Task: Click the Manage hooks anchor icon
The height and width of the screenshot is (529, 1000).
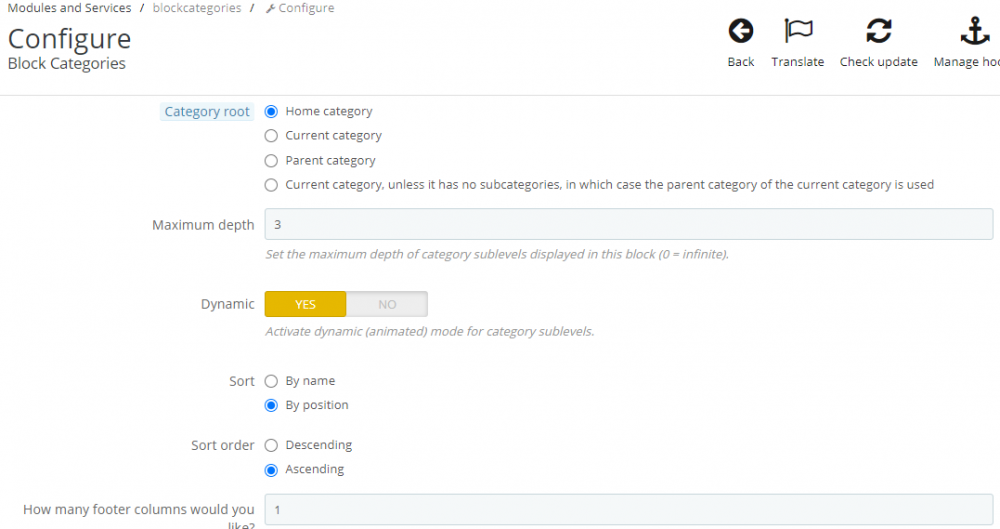Action: pos(974,32)
